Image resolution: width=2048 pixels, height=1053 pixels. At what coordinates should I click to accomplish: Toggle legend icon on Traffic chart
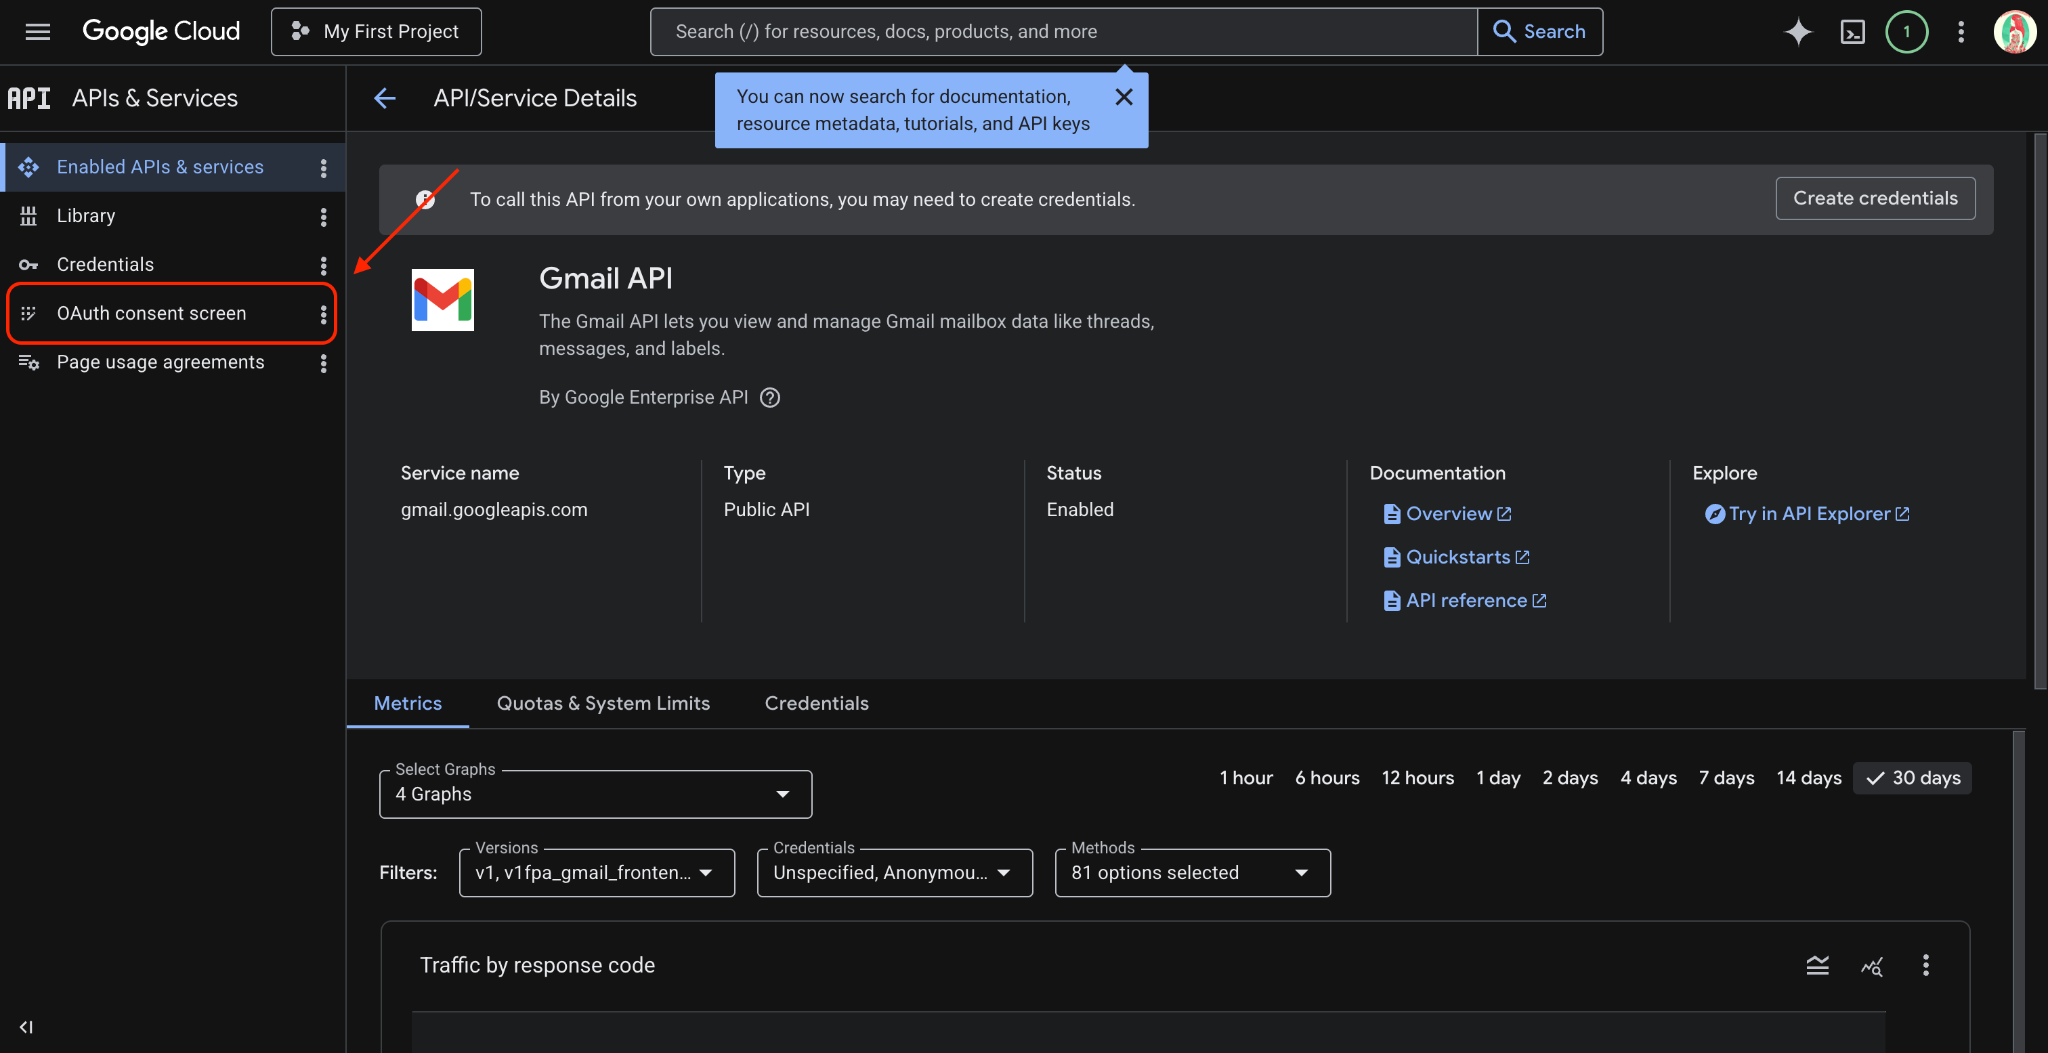point(1818,965)
